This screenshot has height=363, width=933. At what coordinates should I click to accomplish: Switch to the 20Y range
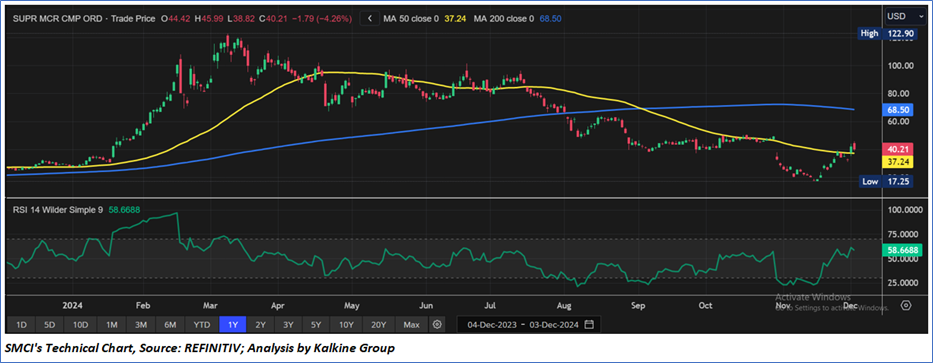(x=379, y=325)
